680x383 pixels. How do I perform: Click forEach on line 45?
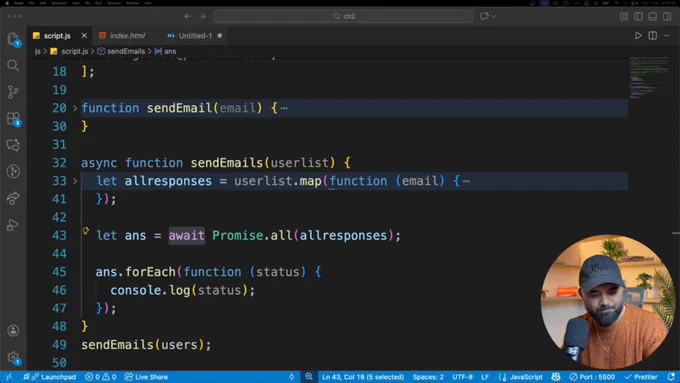pyautogui.click(x=150, y=272)
